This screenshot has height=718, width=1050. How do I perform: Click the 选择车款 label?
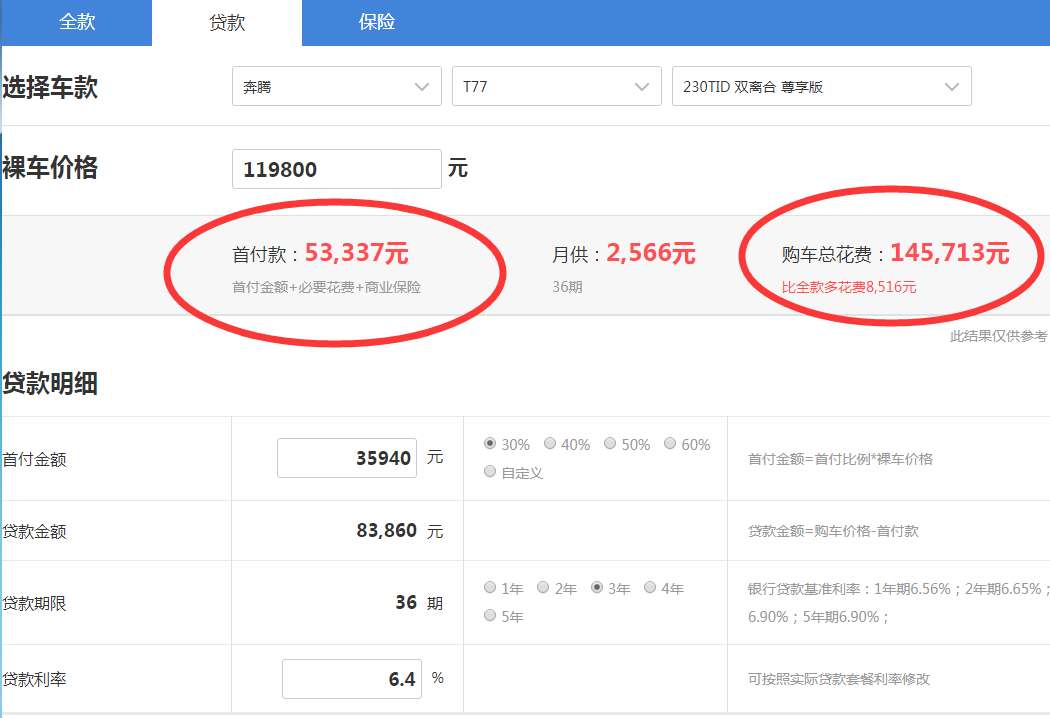click(x=50, y=88)
